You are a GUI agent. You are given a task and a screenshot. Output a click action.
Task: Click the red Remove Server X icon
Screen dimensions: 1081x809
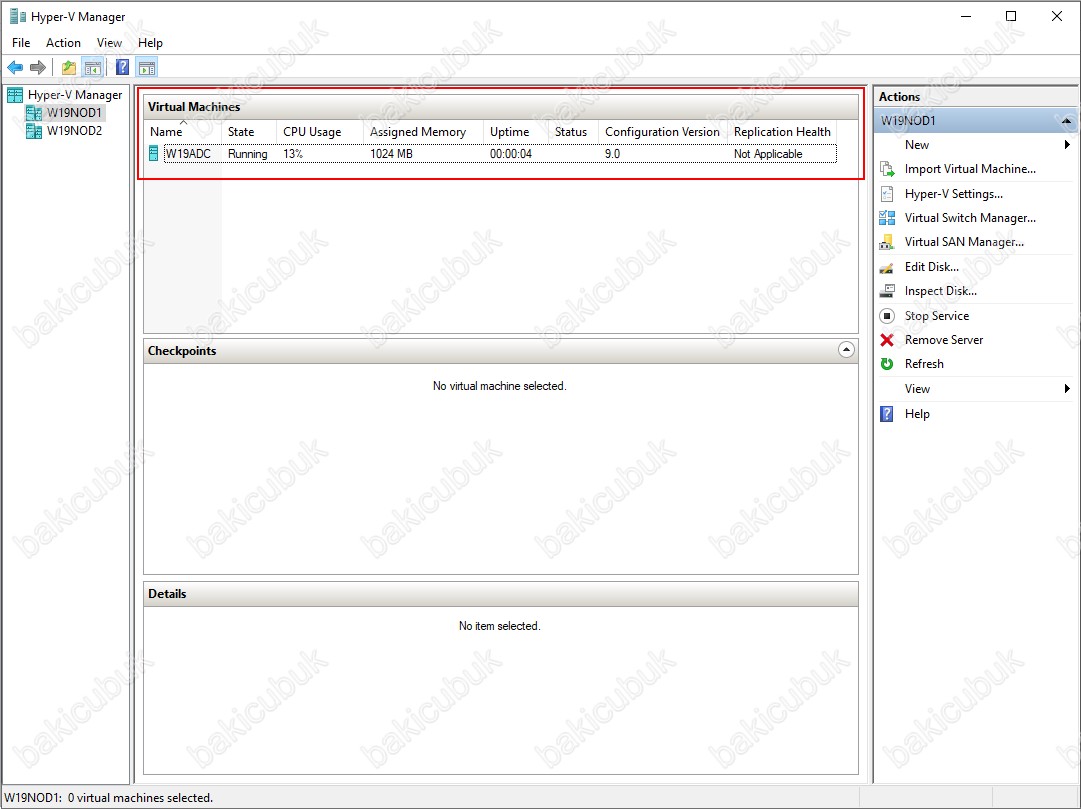click(x=887, y=340)
